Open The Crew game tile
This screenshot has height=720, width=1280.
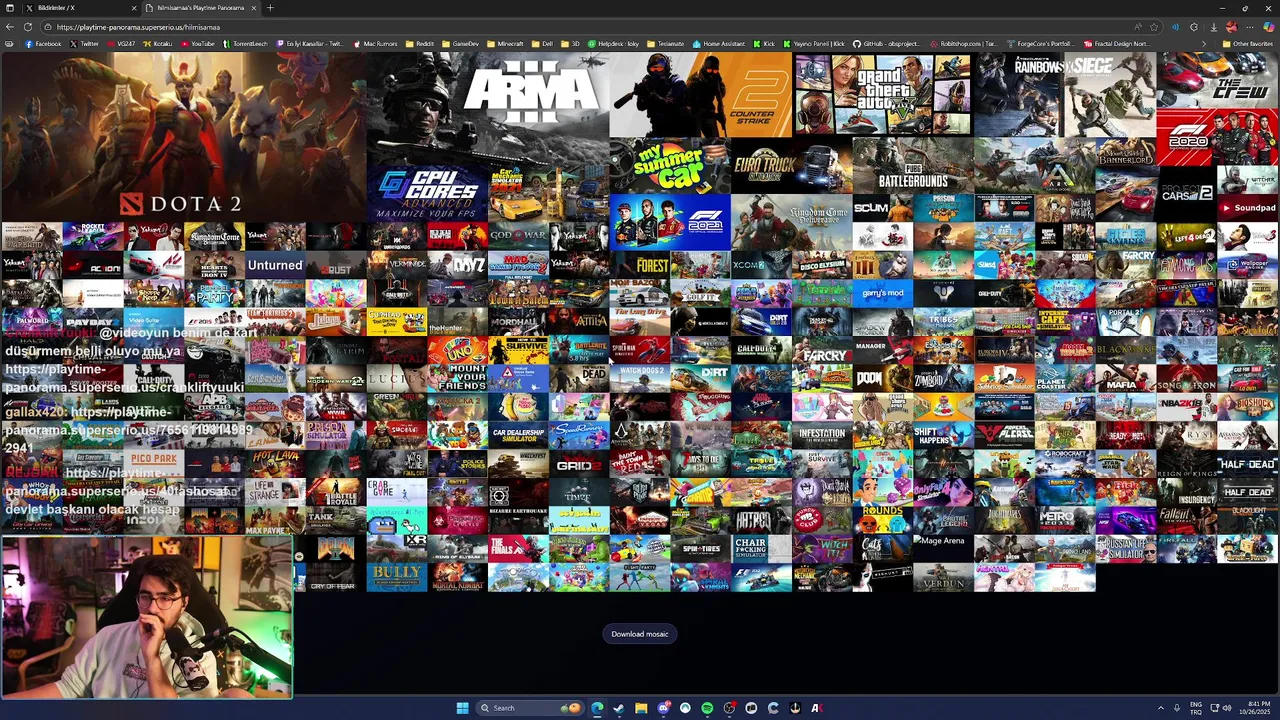point(1217,80)
